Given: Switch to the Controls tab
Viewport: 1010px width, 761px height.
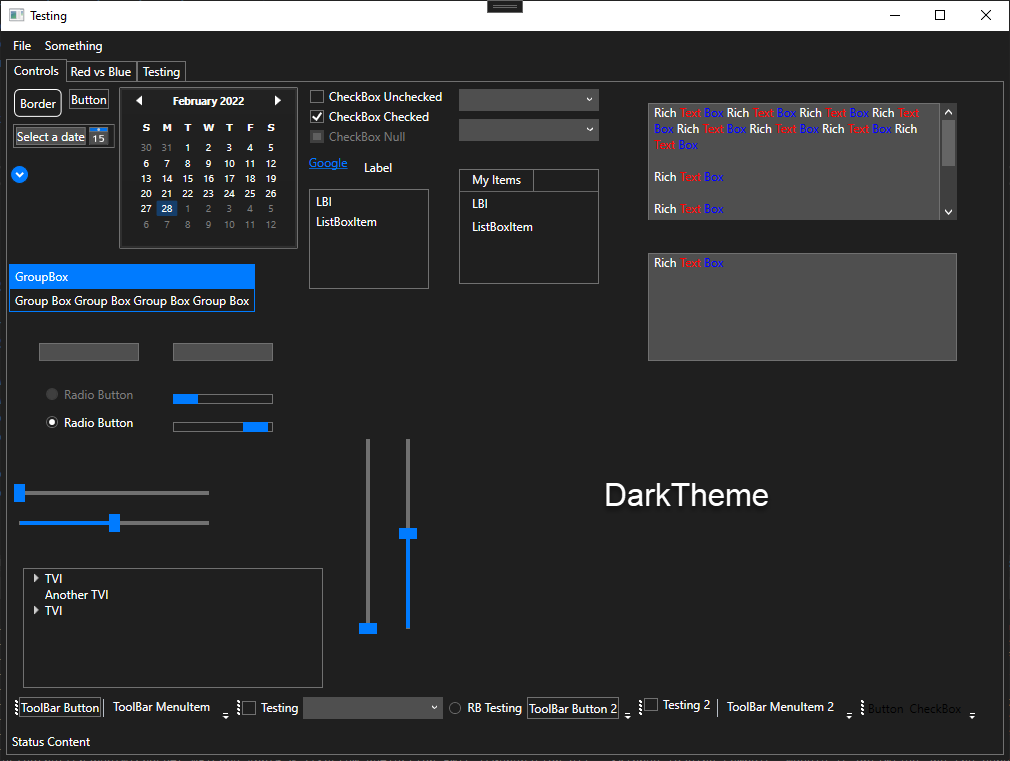Looking at the screenshot, I should pyautogui.click(x=36, y=71).
